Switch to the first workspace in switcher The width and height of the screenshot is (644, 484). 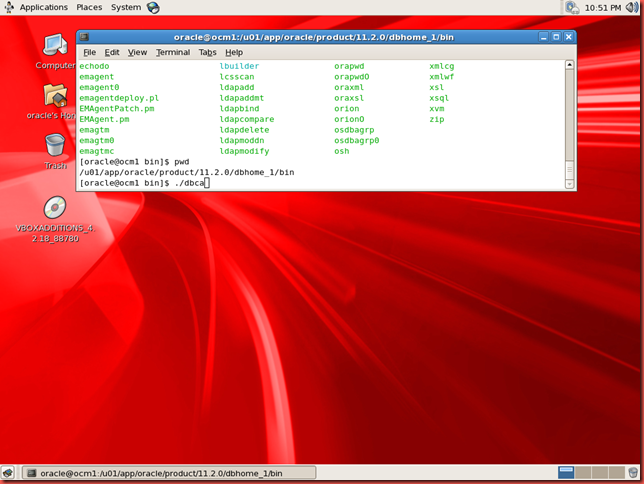[566, 472]
